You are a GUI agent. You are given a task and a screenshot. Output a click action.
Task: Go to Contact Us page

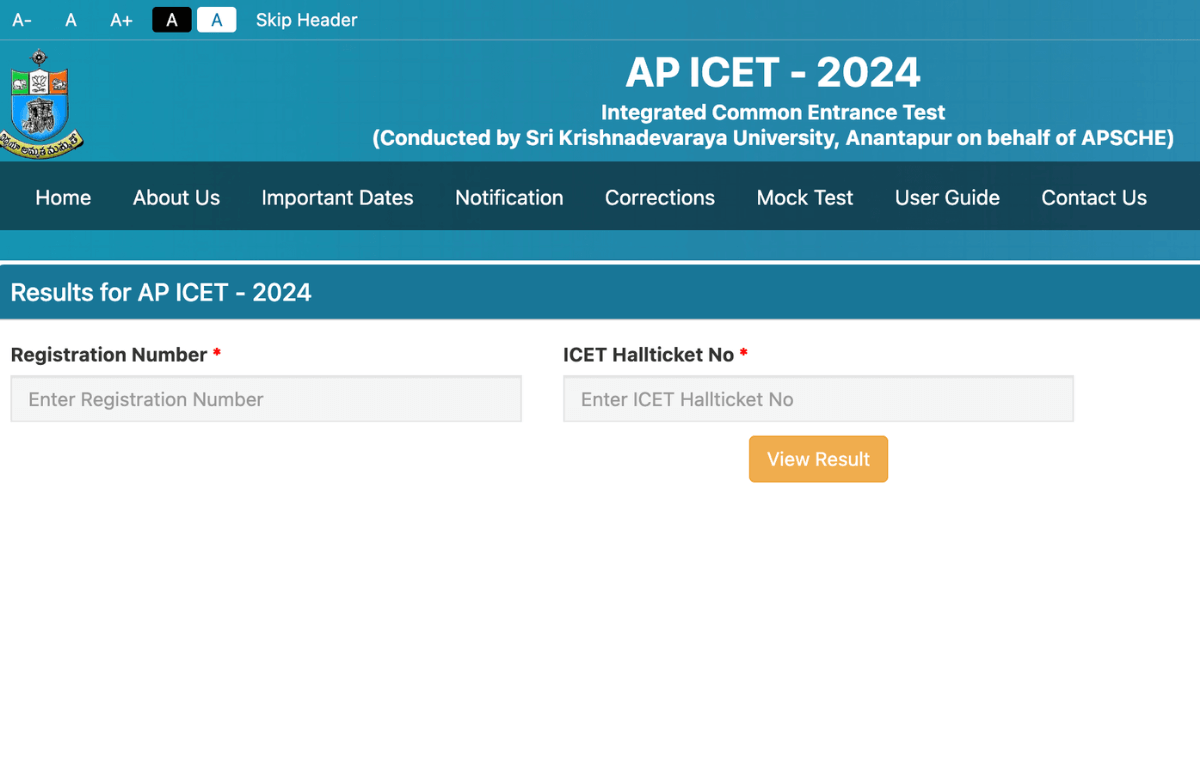pyautogui.click(x=1094, y=198)
